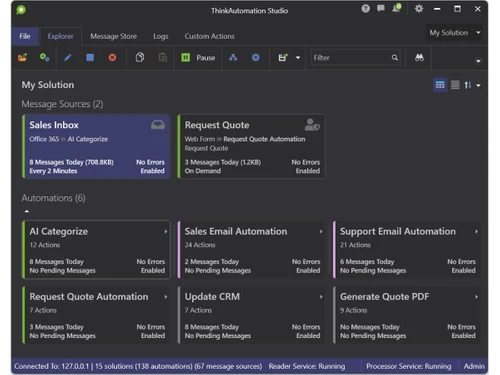Screen dimensions: 500x375
Task: Click Connected To: 127.0.0.1 status text
Action: [x=52, y=366]
